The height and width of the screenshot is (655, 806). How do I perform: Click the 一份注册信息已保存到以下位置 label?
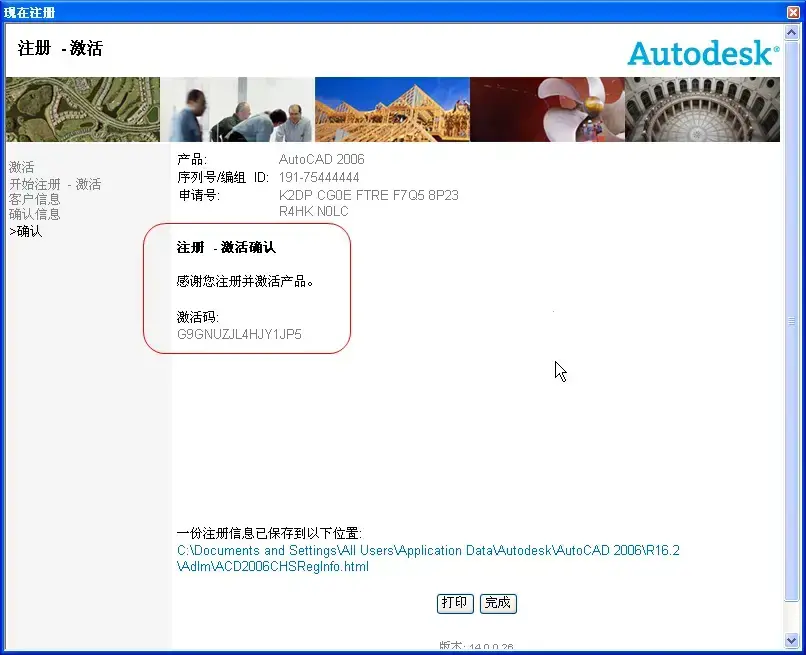[x=269, y=533]
